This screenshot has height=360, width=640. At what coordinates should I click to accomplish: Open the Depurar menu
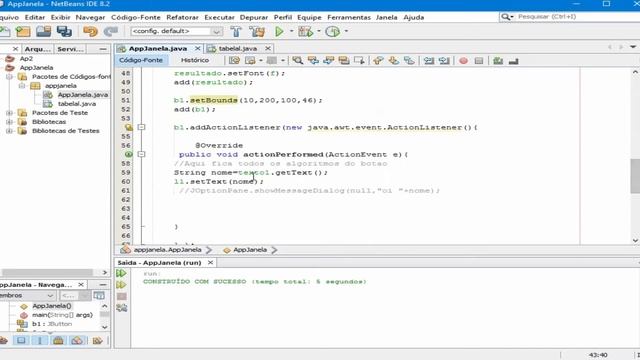click(x=254, y=17)
